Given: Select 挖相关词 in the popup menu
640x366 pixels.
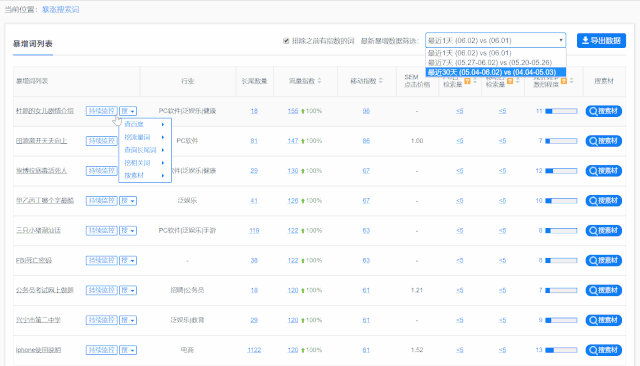Looking at the screenshot, I should (x=145, y=163).
